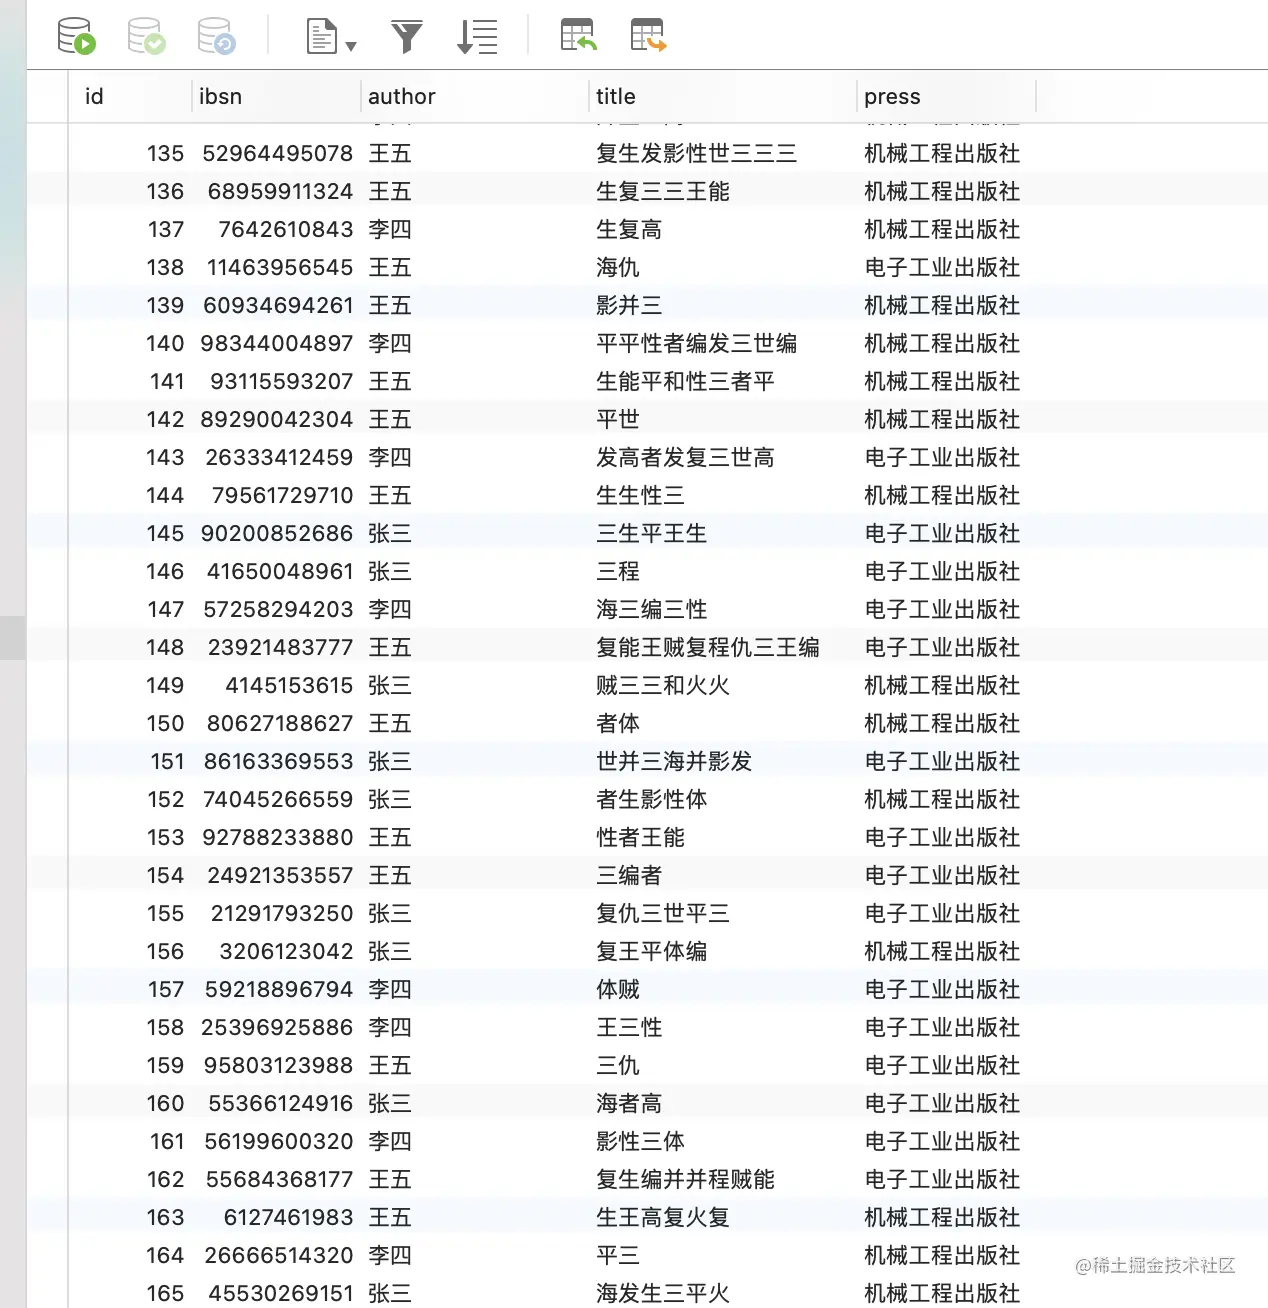The height and width of the screenshot is (1308, 1268).
Task: Select title cell 性者王能
Action: pos(640,838)
